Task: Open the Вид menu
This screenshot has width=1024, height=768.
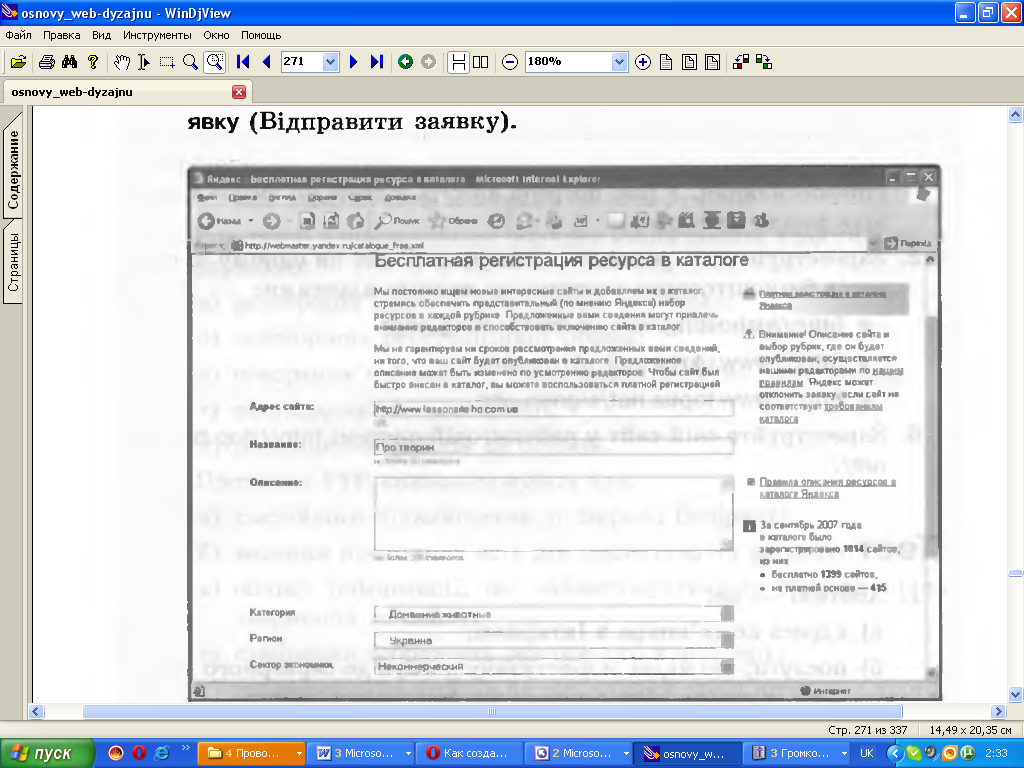Action: point(101,35)
